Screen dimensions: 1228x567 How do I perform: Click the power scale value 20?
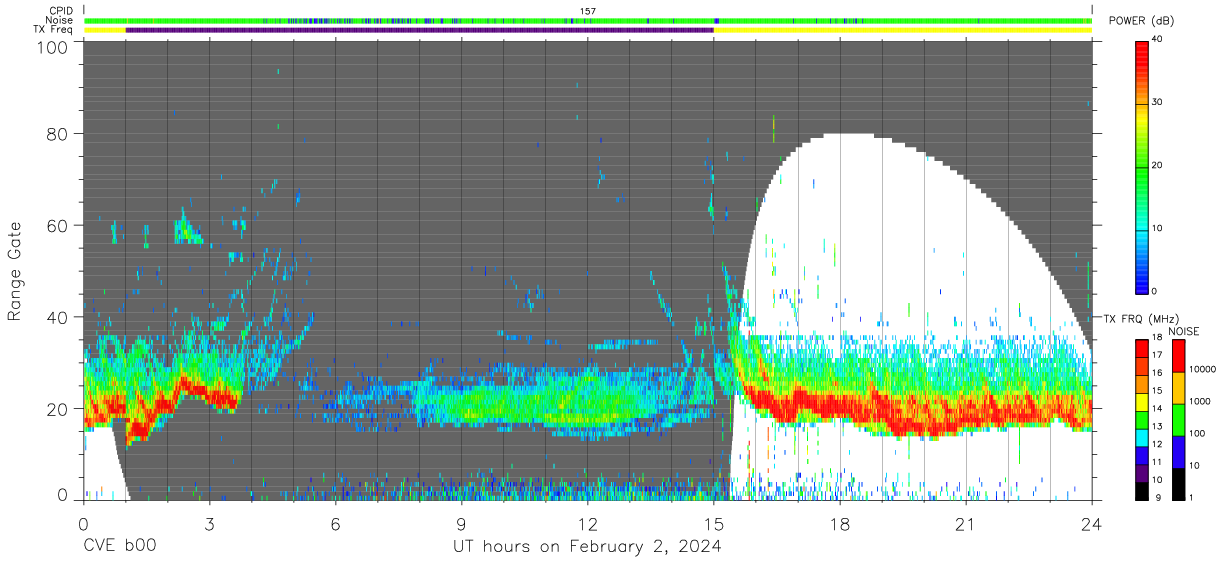coord(1158,166)
